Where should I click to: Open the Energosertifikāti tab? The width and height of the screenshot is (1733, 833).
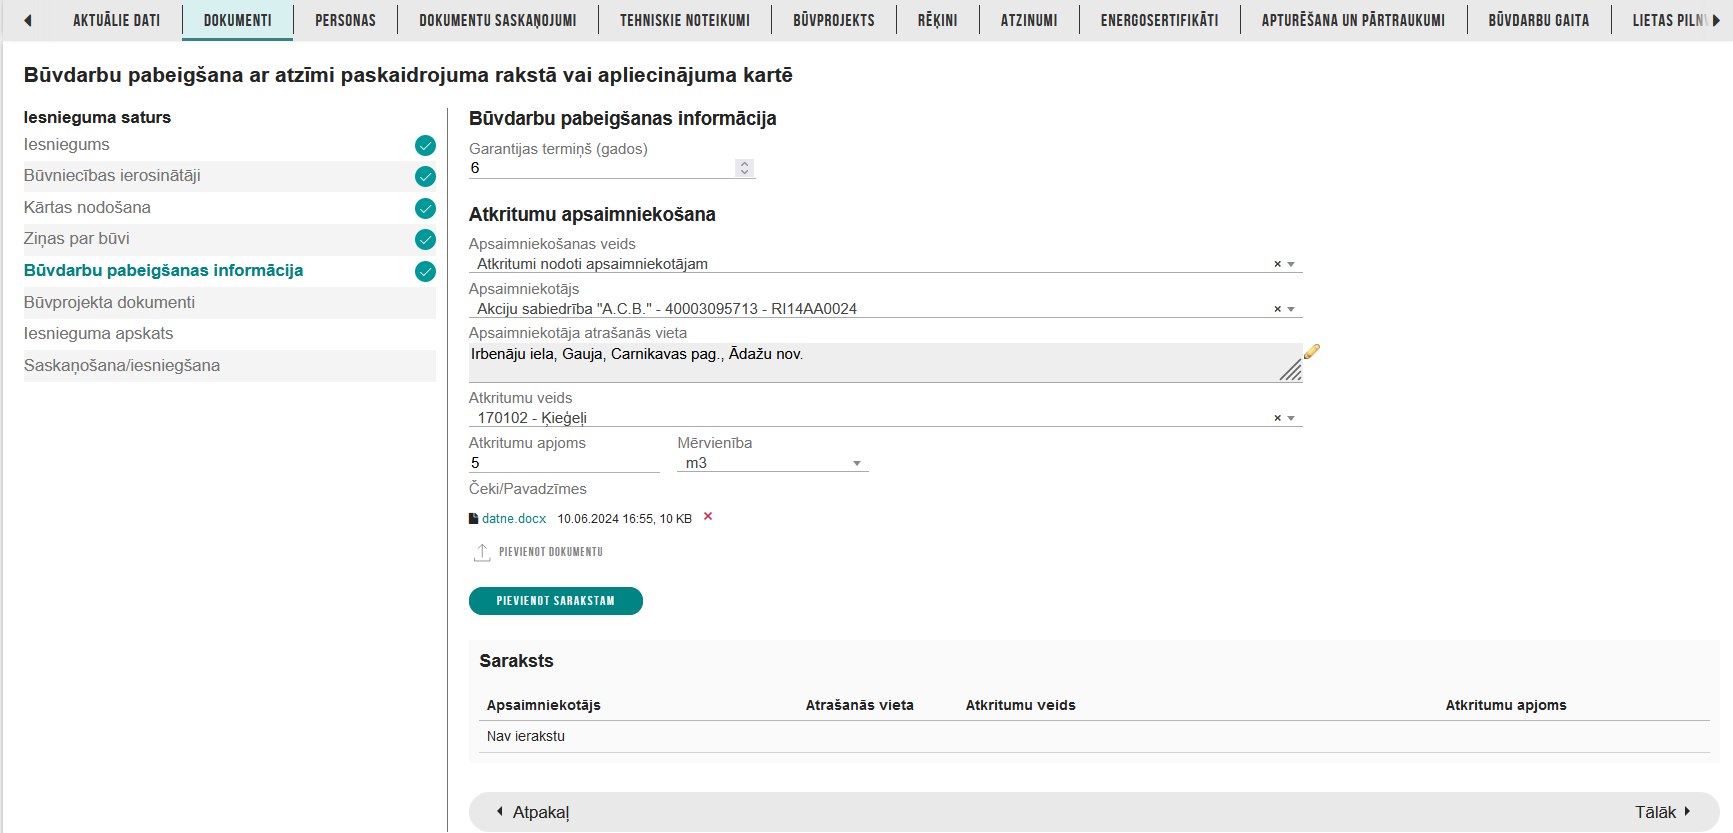pos(1160,20)
